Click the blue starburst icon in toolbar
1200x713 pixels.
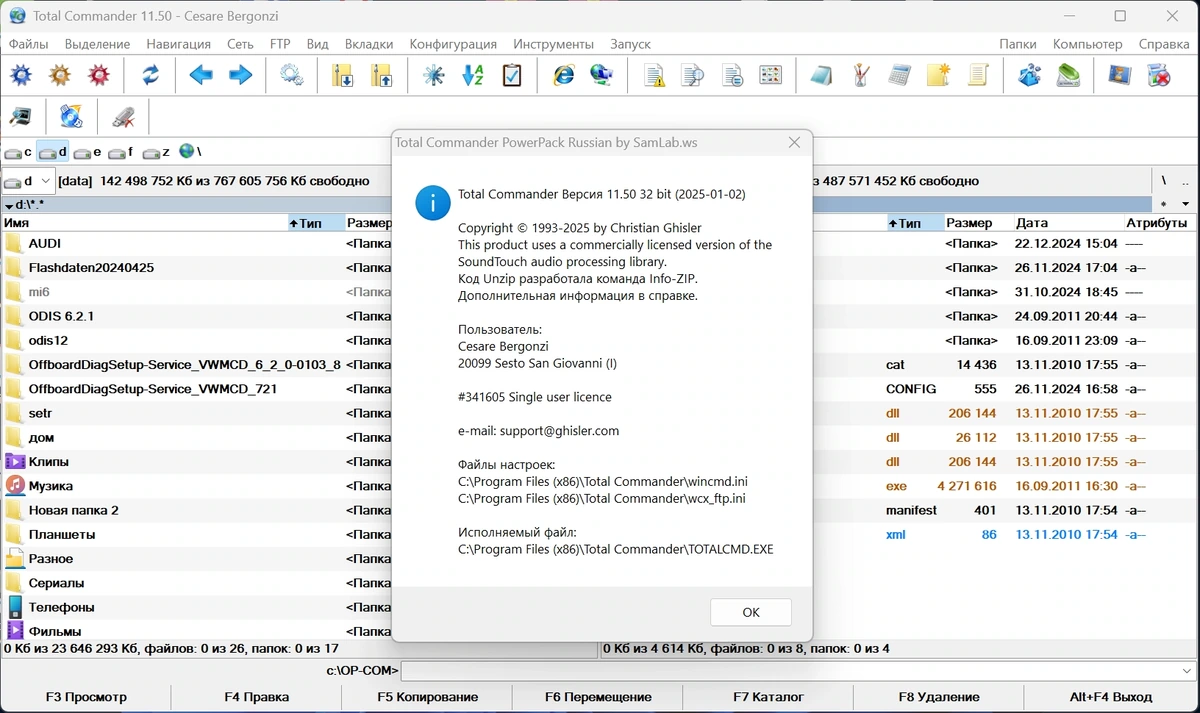pyautogui.click(x=433, y=75)
